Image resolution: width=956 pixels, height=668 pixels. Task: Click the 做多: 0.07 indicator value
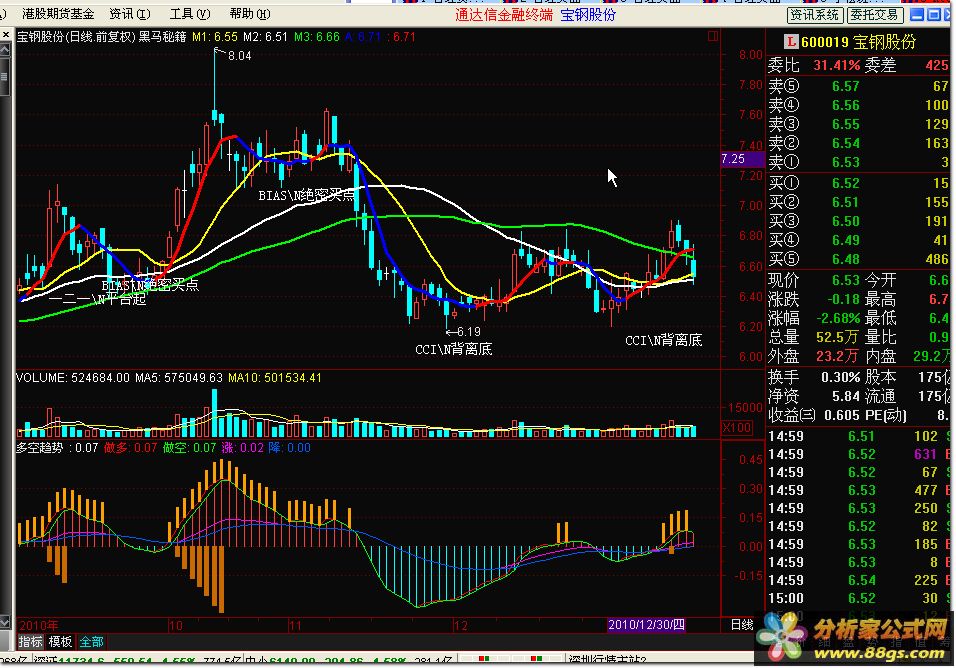(130, 448)
